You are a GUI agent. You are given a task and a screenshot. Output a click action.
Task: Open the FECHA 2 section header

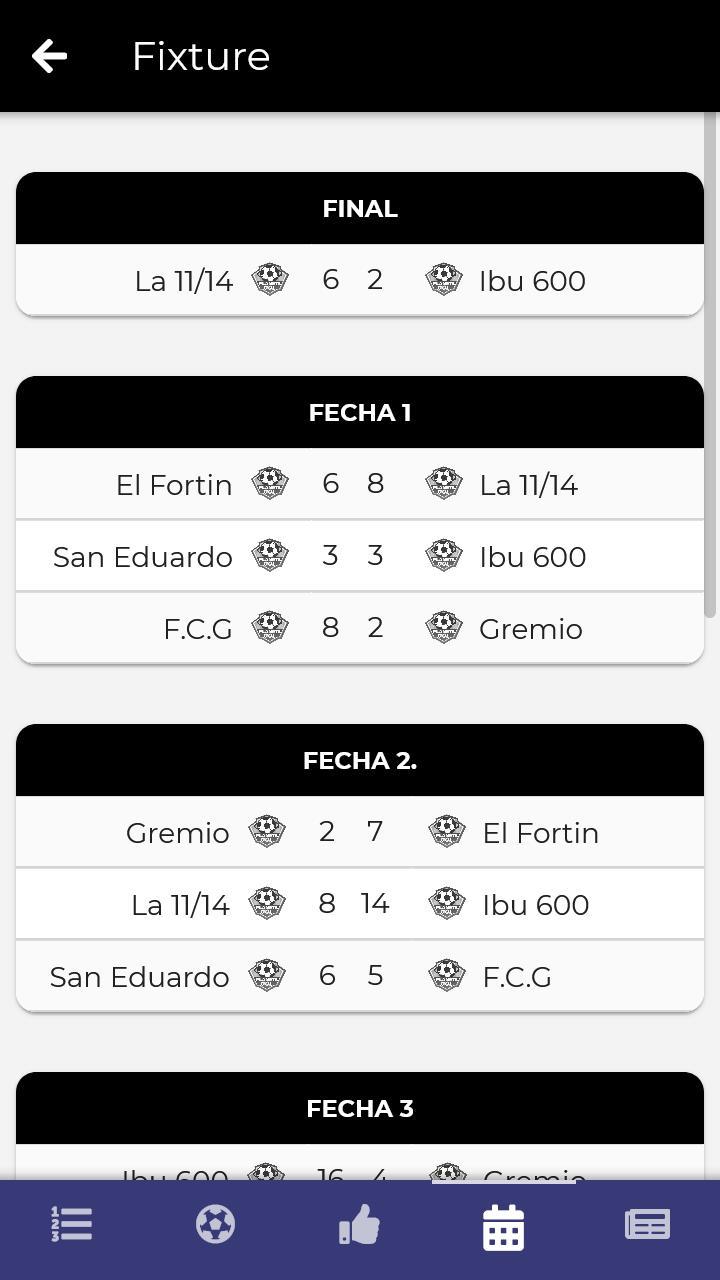pyautogui.click(x=360, y=760)
